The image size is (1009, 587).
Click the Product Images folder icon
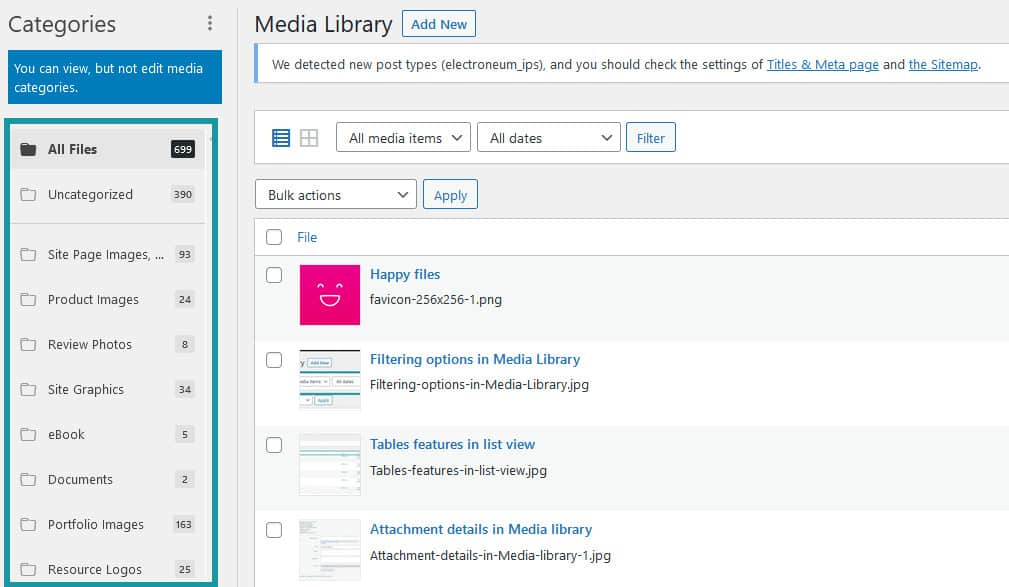pyautogui.click(x=28, y=300)
